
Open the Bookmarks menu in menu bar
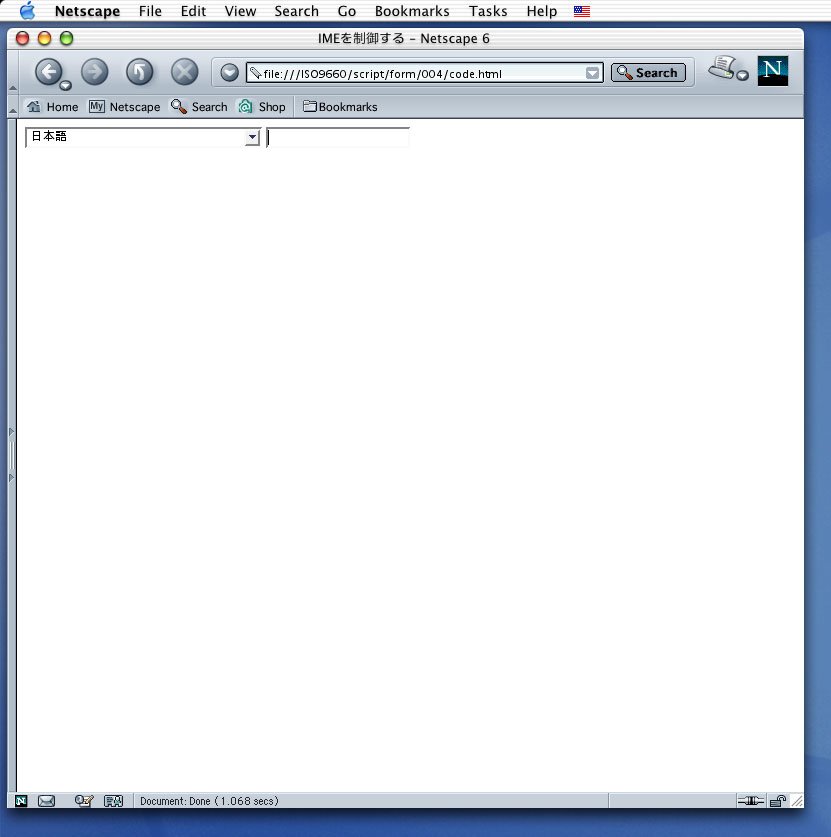tap(412, 11)
